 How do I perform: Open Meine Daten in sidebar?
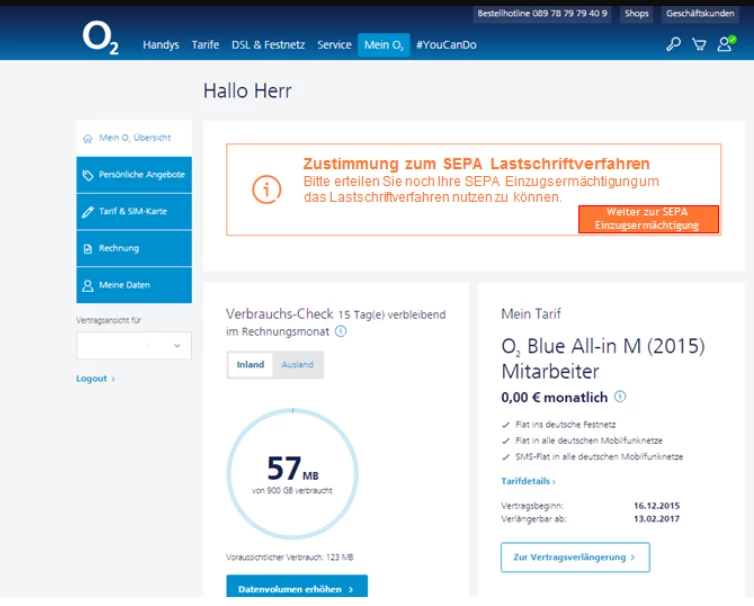(x=134, y=285)
